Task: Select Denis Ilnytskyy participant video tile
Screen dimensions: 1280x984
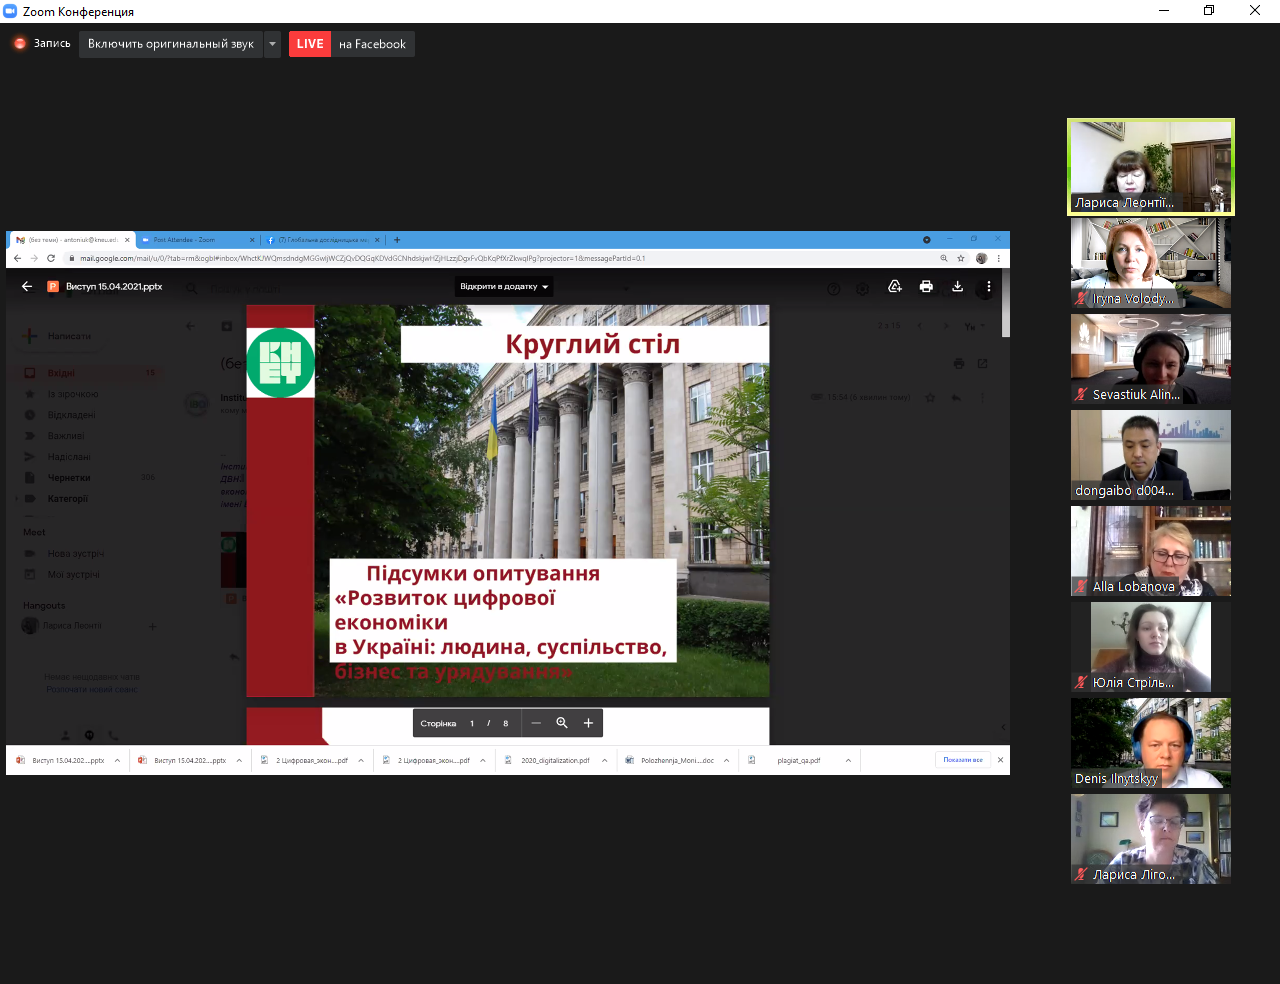Action: (x=1151, y=743)
